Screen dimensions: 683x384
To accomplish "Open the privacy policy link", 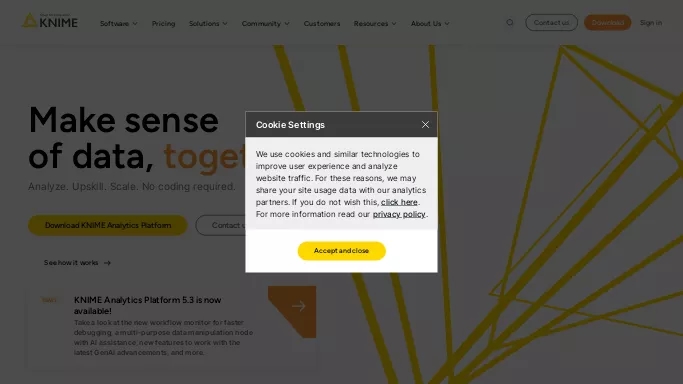I will (399, 214).
